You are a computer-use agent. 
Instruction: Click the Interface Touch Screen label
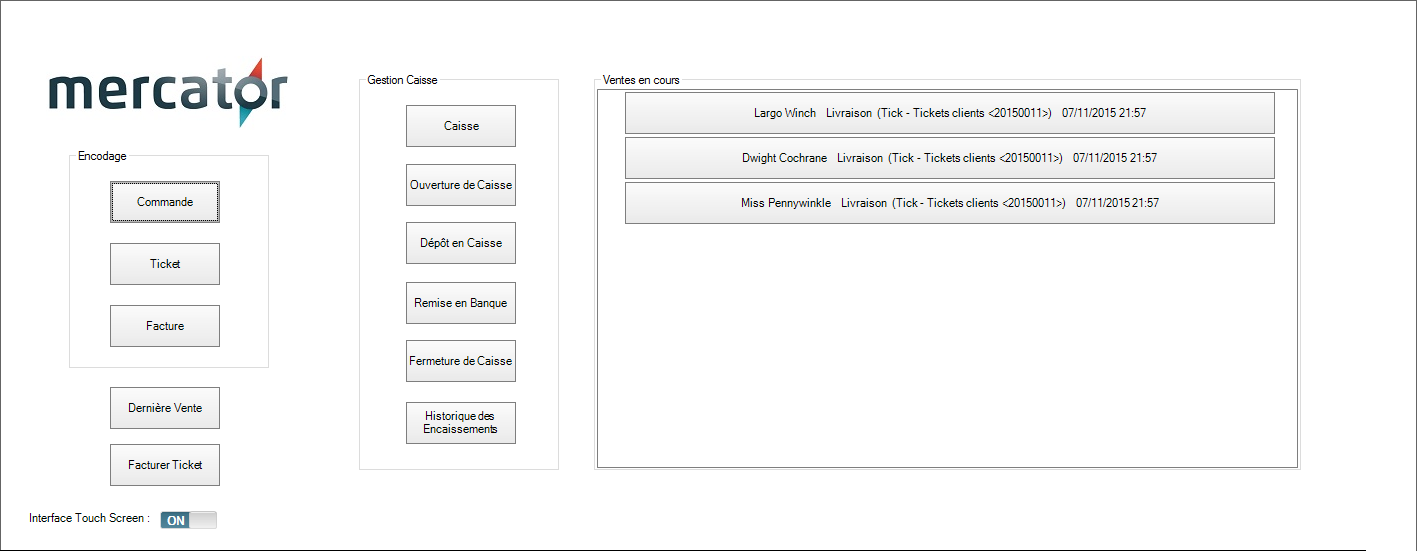click(x=89, y=519)
